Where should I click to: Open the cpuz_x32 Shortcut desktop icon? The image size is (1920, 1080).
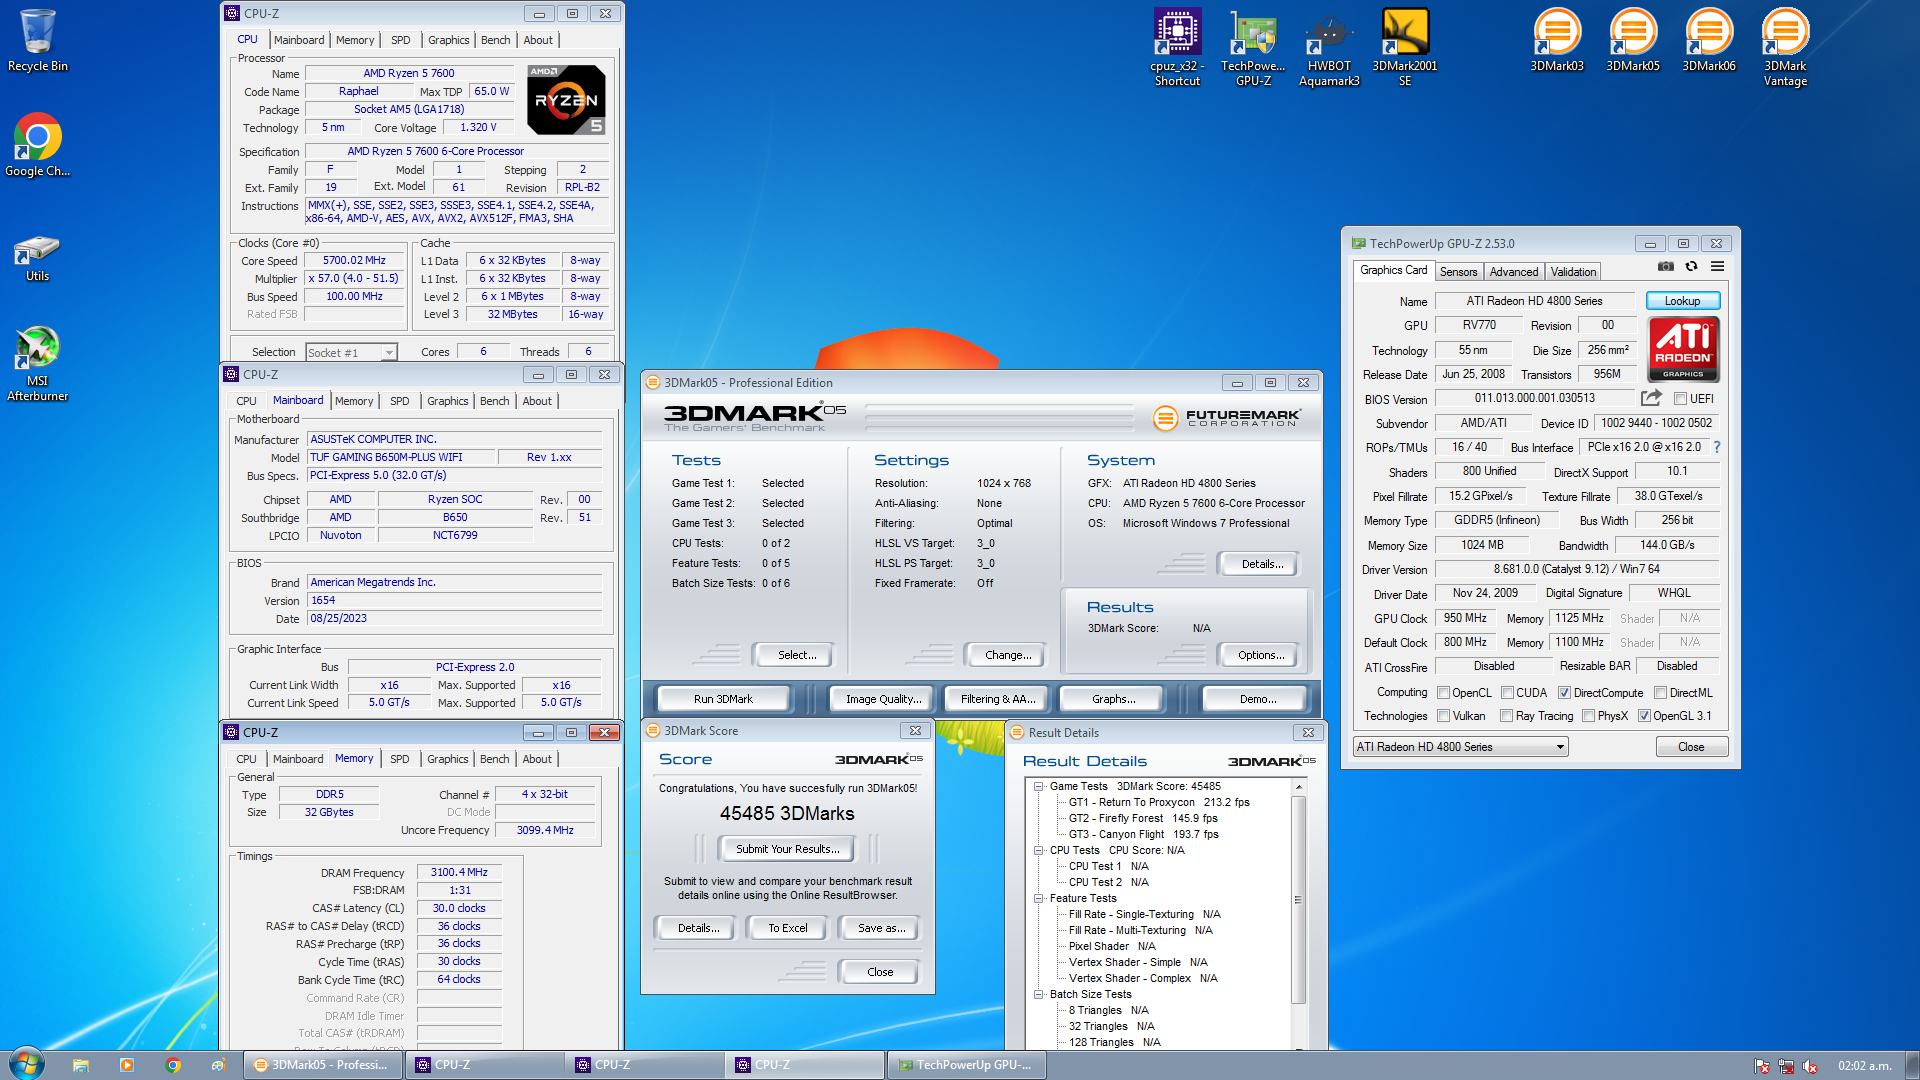tap(1177, 47)
